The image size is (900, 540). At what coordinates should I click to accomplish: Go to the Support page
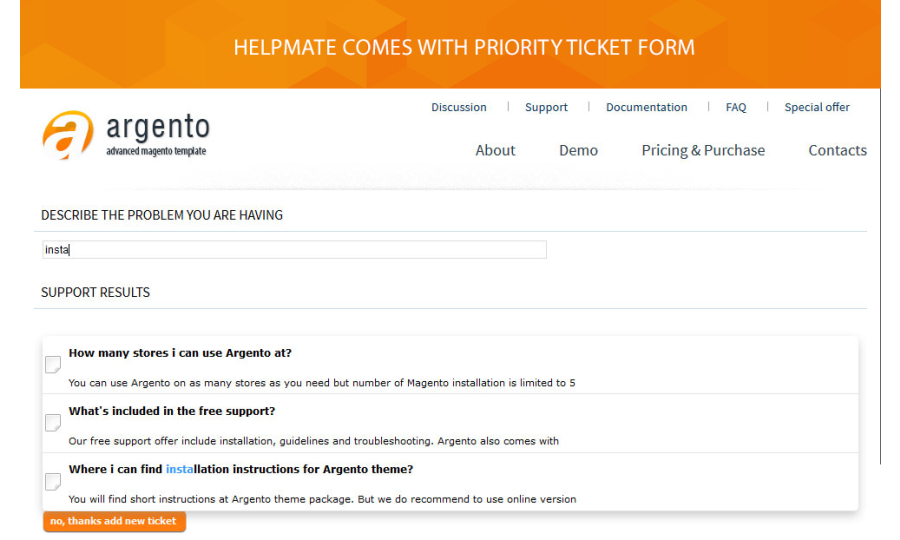click(546, 107)
